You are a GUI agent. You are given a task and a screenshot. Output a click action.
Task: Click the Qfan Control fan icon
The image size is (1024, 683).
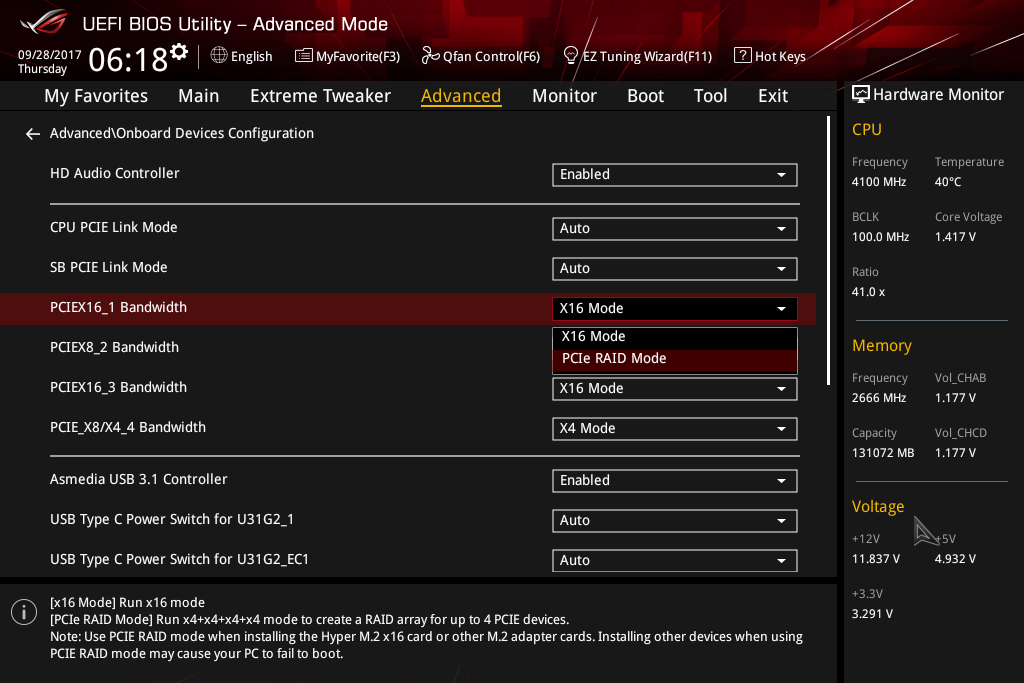tap(430, 56)
